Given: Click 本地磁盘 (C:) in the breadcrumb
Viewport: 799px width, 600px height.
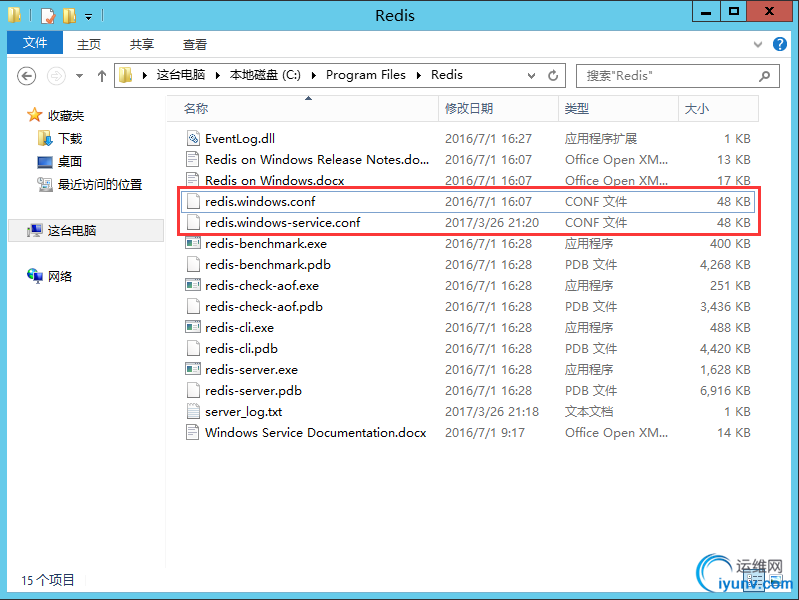Looking at the screenshot, I should (265, 75).
